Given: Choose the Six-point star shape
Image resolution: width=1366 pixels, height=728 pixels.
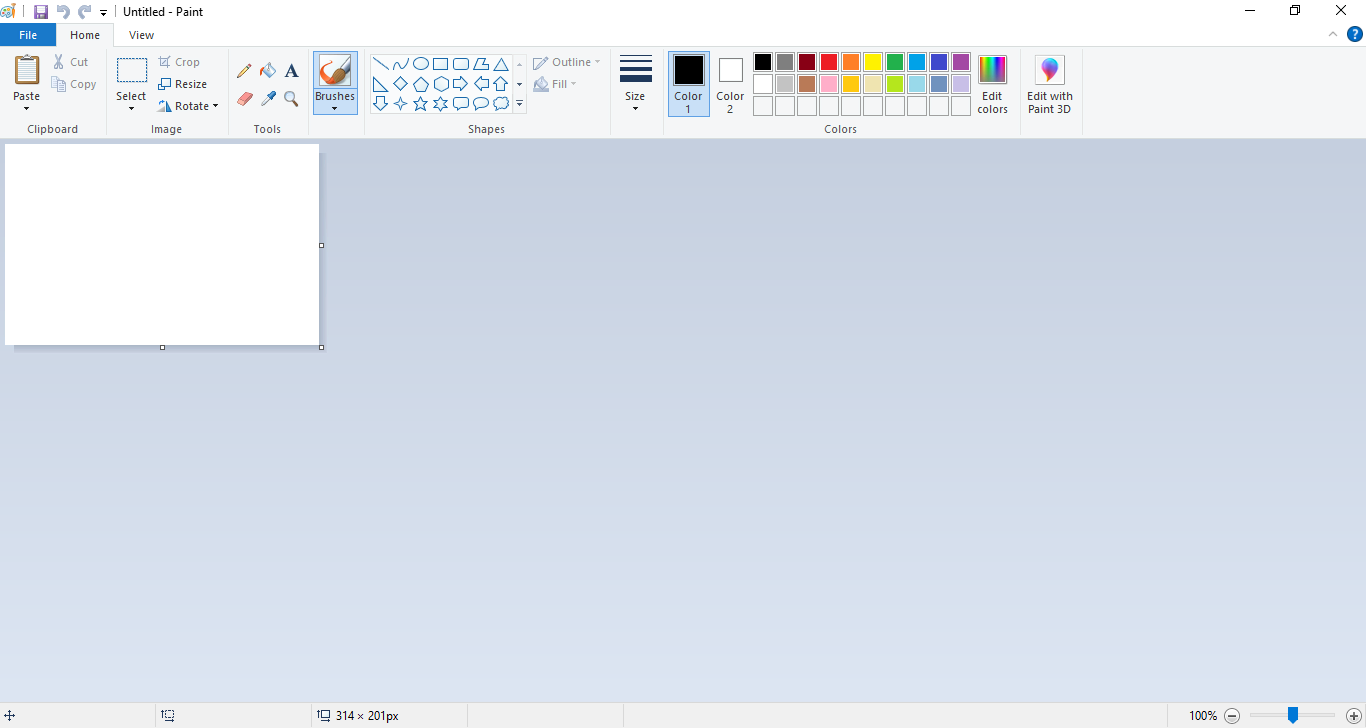Looking at the screenshot, I should click(x=441, y=104).
